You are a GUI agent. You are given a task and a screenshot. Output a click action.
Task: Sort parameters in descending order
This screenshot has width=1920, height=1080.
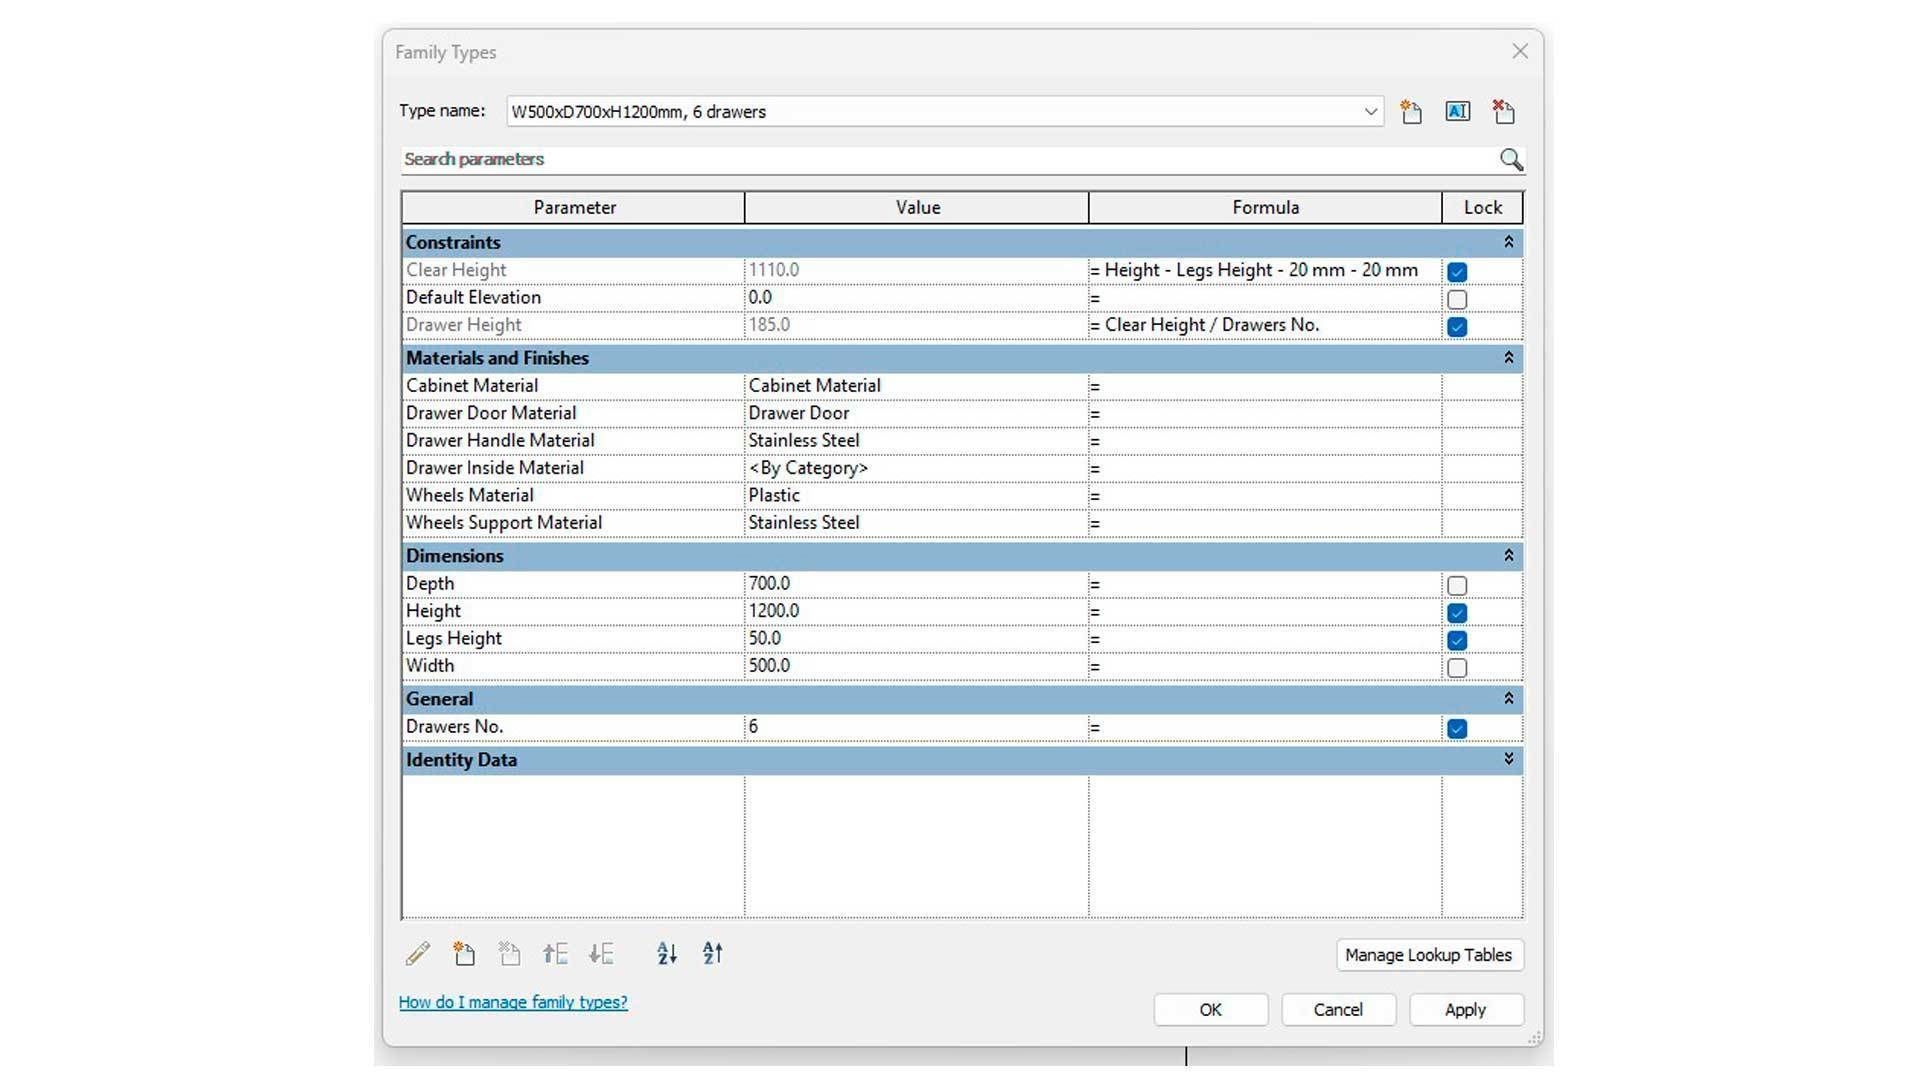712,954
